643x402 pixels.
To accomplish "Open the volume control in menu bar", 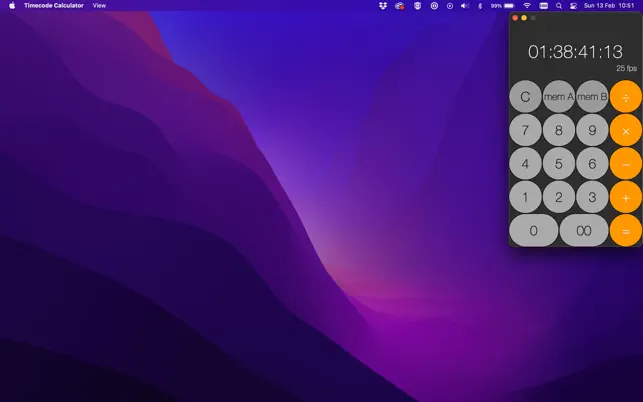I will click(x=465, y=5).
